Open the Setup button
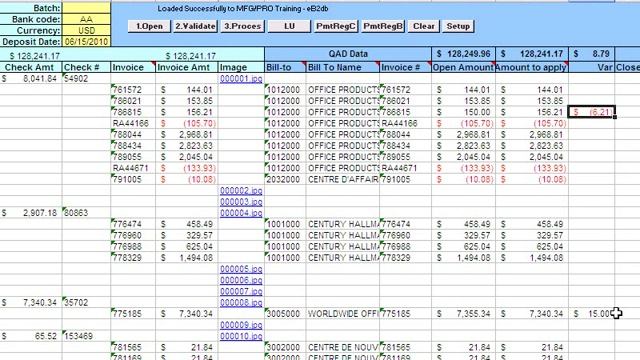This screenshot has height=360, width=640. [458, 26]
